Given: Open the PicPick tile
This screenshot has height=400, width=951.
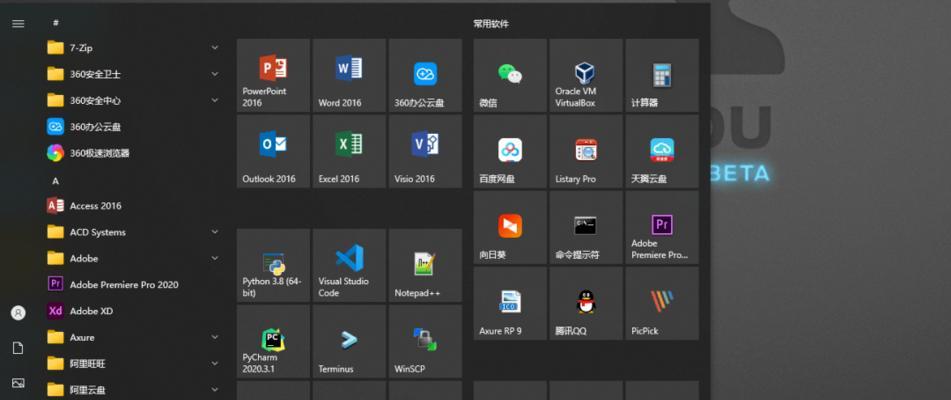Looking at the screenshot, I should tap(662, 304).
